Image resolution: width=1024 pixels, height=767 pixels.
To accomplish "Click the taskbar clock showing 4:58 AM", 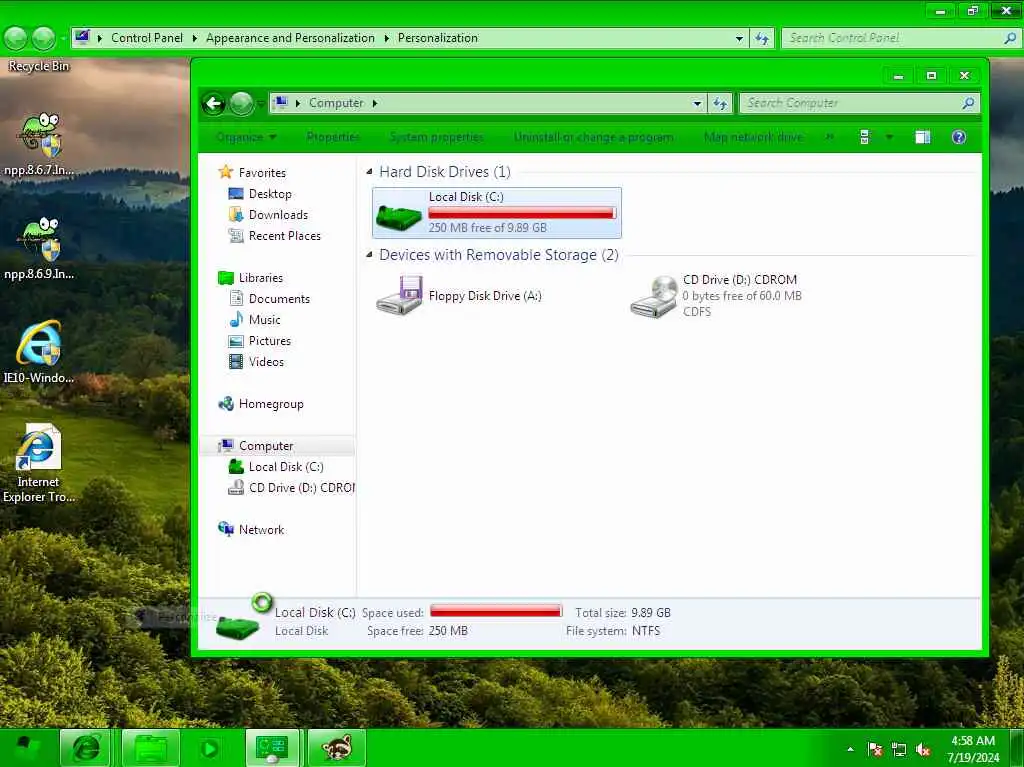I will (973, 749).
